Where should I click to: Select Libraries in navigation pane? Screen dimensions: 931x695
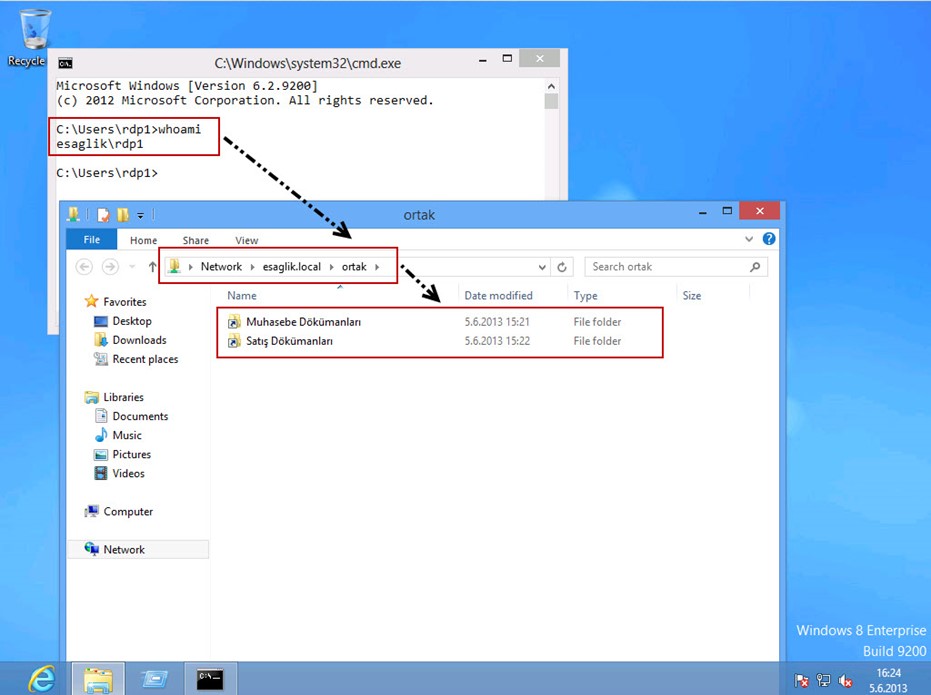(124, 397)
